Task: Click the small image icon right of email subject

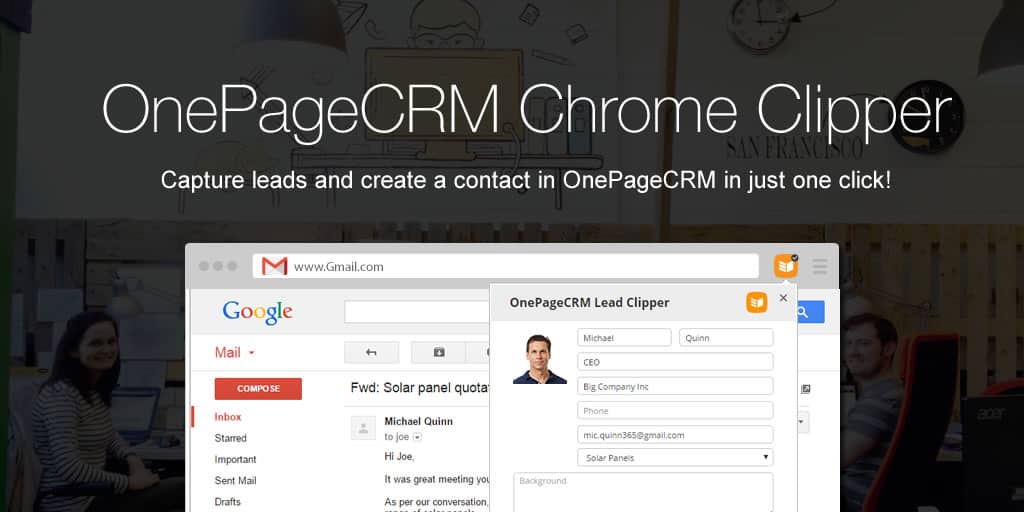Action: click(805, 389)
